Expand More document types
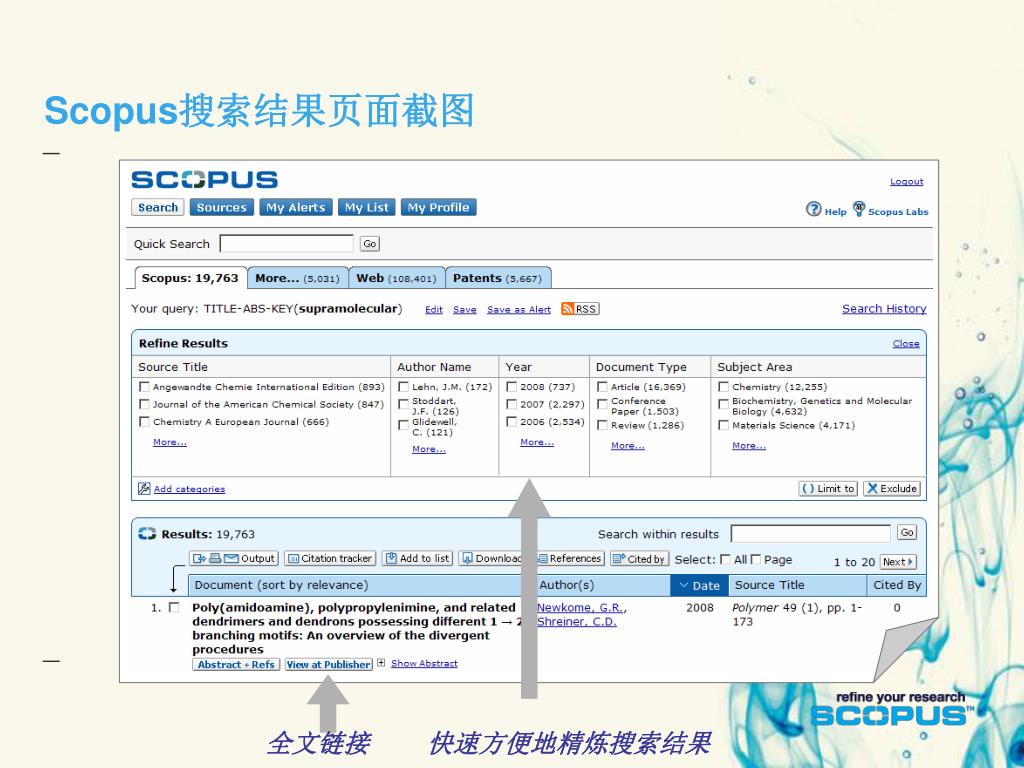Screen dimensions: 1024x768 click(x=628, y=445)
